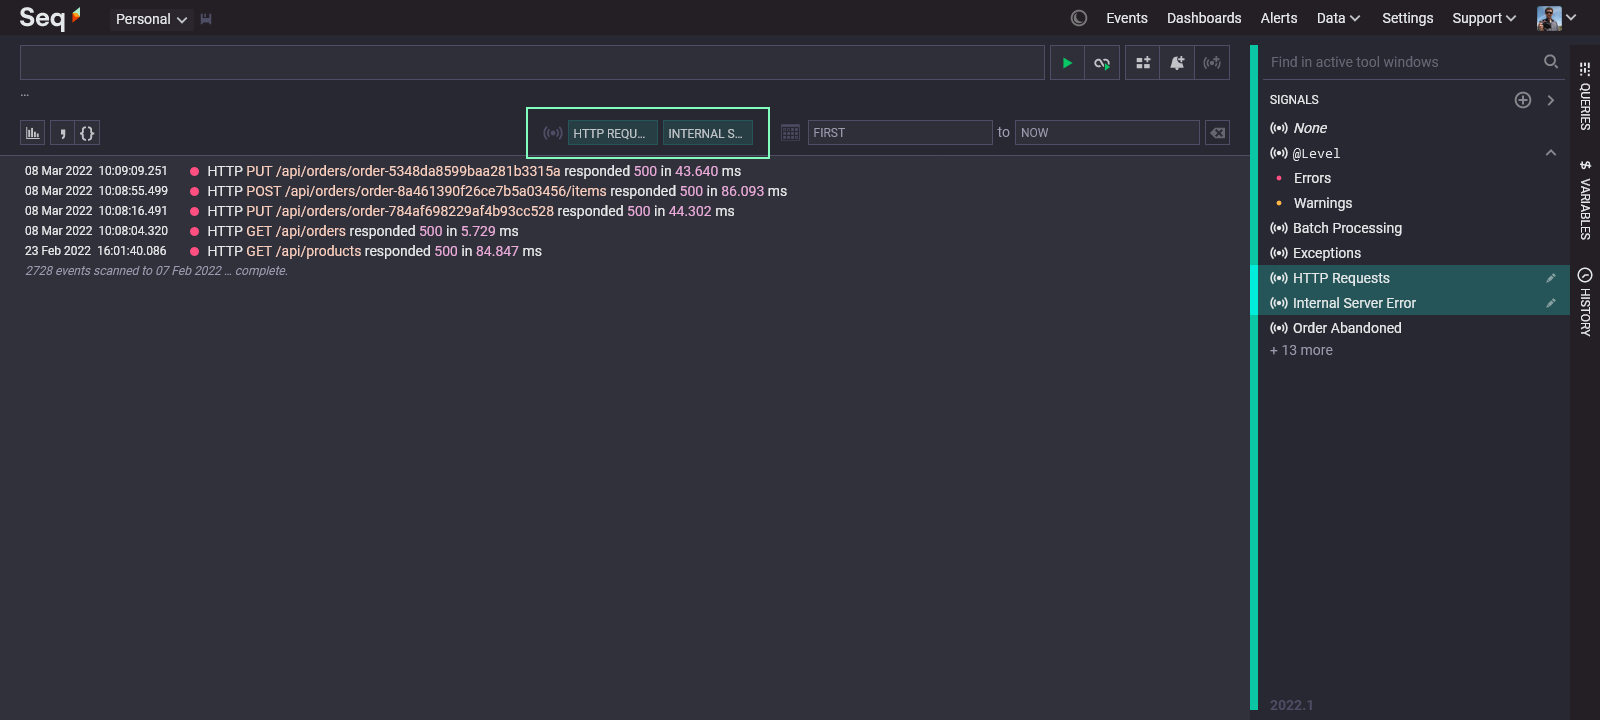Image resolution: width=1600 pixels, height=720 pixels.
Task: Collapse the @Level signal group
Action: point(1551,153)
